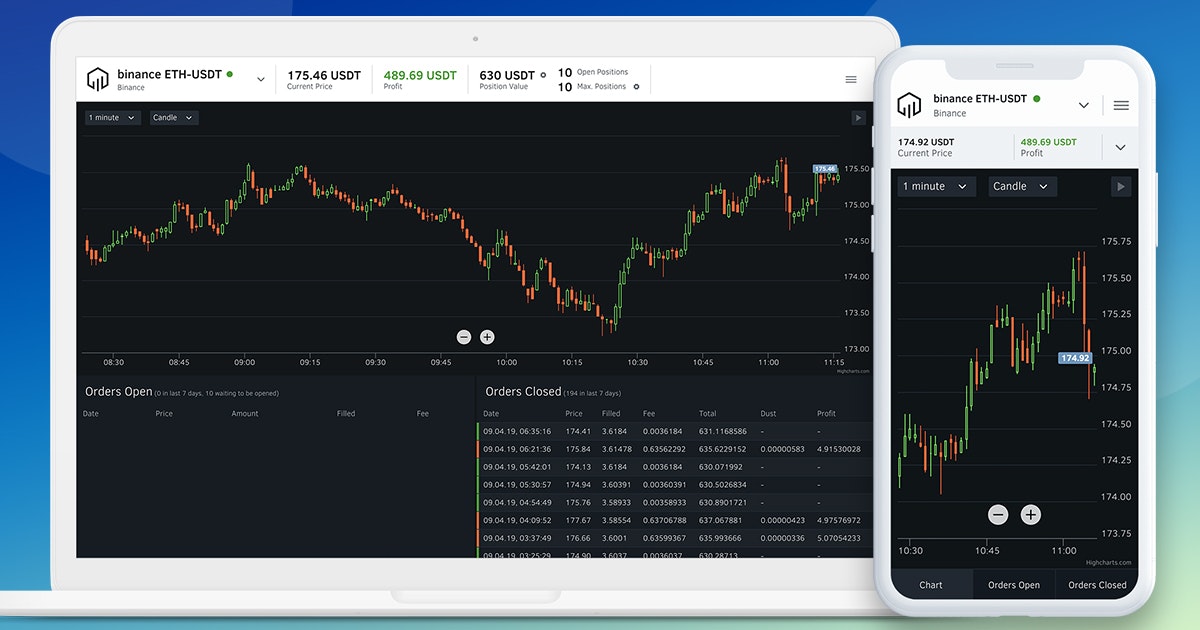Click the green status dot beside binance ETH-USDT on laptop

point(229,74)
